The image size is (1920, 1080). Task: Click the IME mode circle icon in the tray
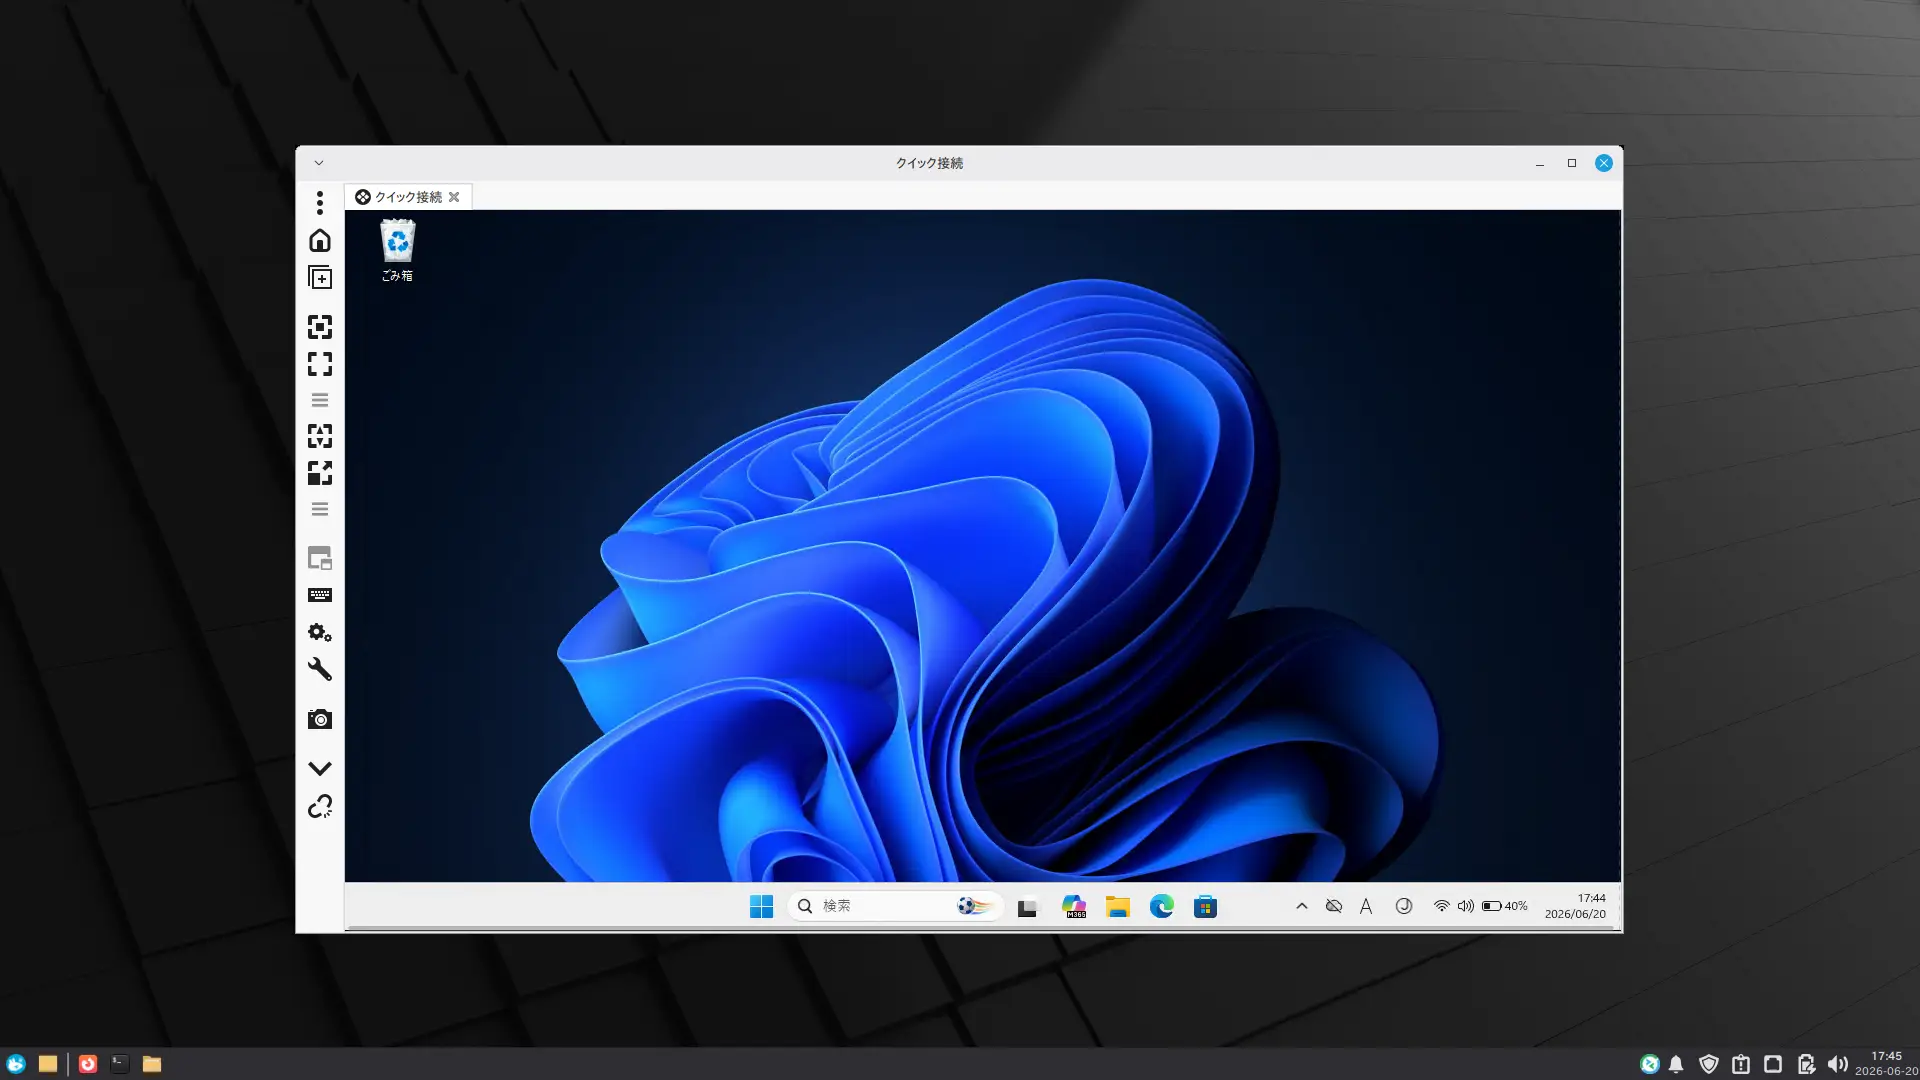pyautogui.click(x=1404, y=906)
